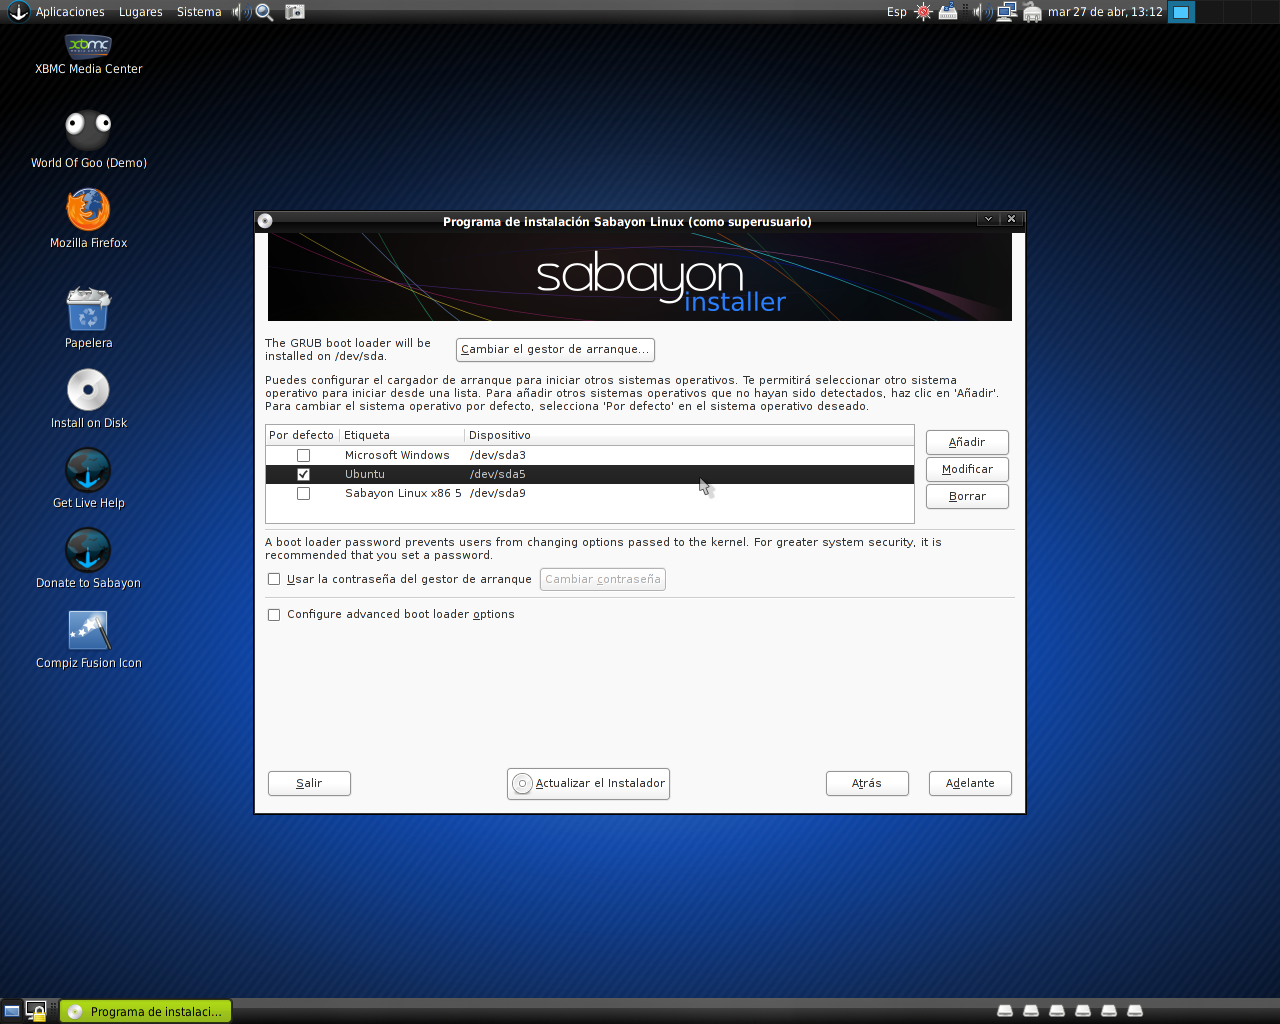This screenshot has width=1280, height=1024.
Task: Click 'Cambiar el gestor de arranque...' button
Action: (555, 349)
